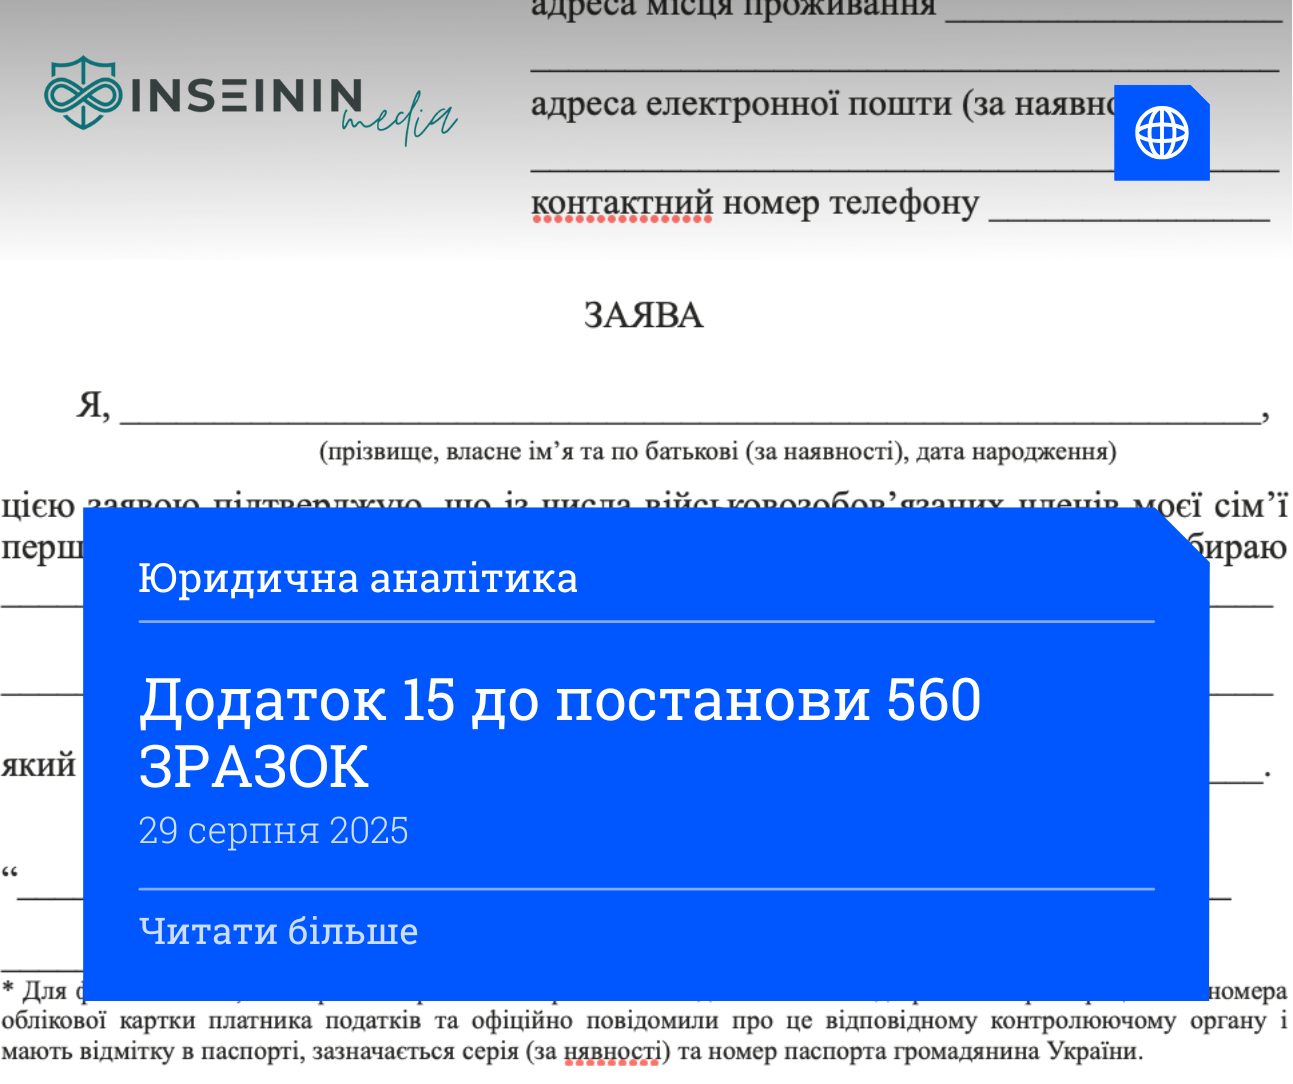Screen dimensions: 1293x1084
Task: Click the divider line above 'Читати більше'
Action: pos(646,884)
